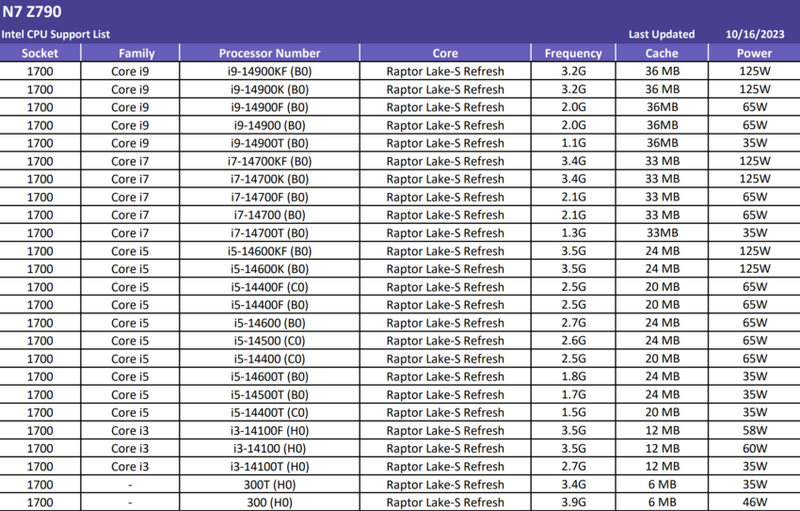Select the i5-14500 (C0) cell
800x511 pixels.
[269, 341]
